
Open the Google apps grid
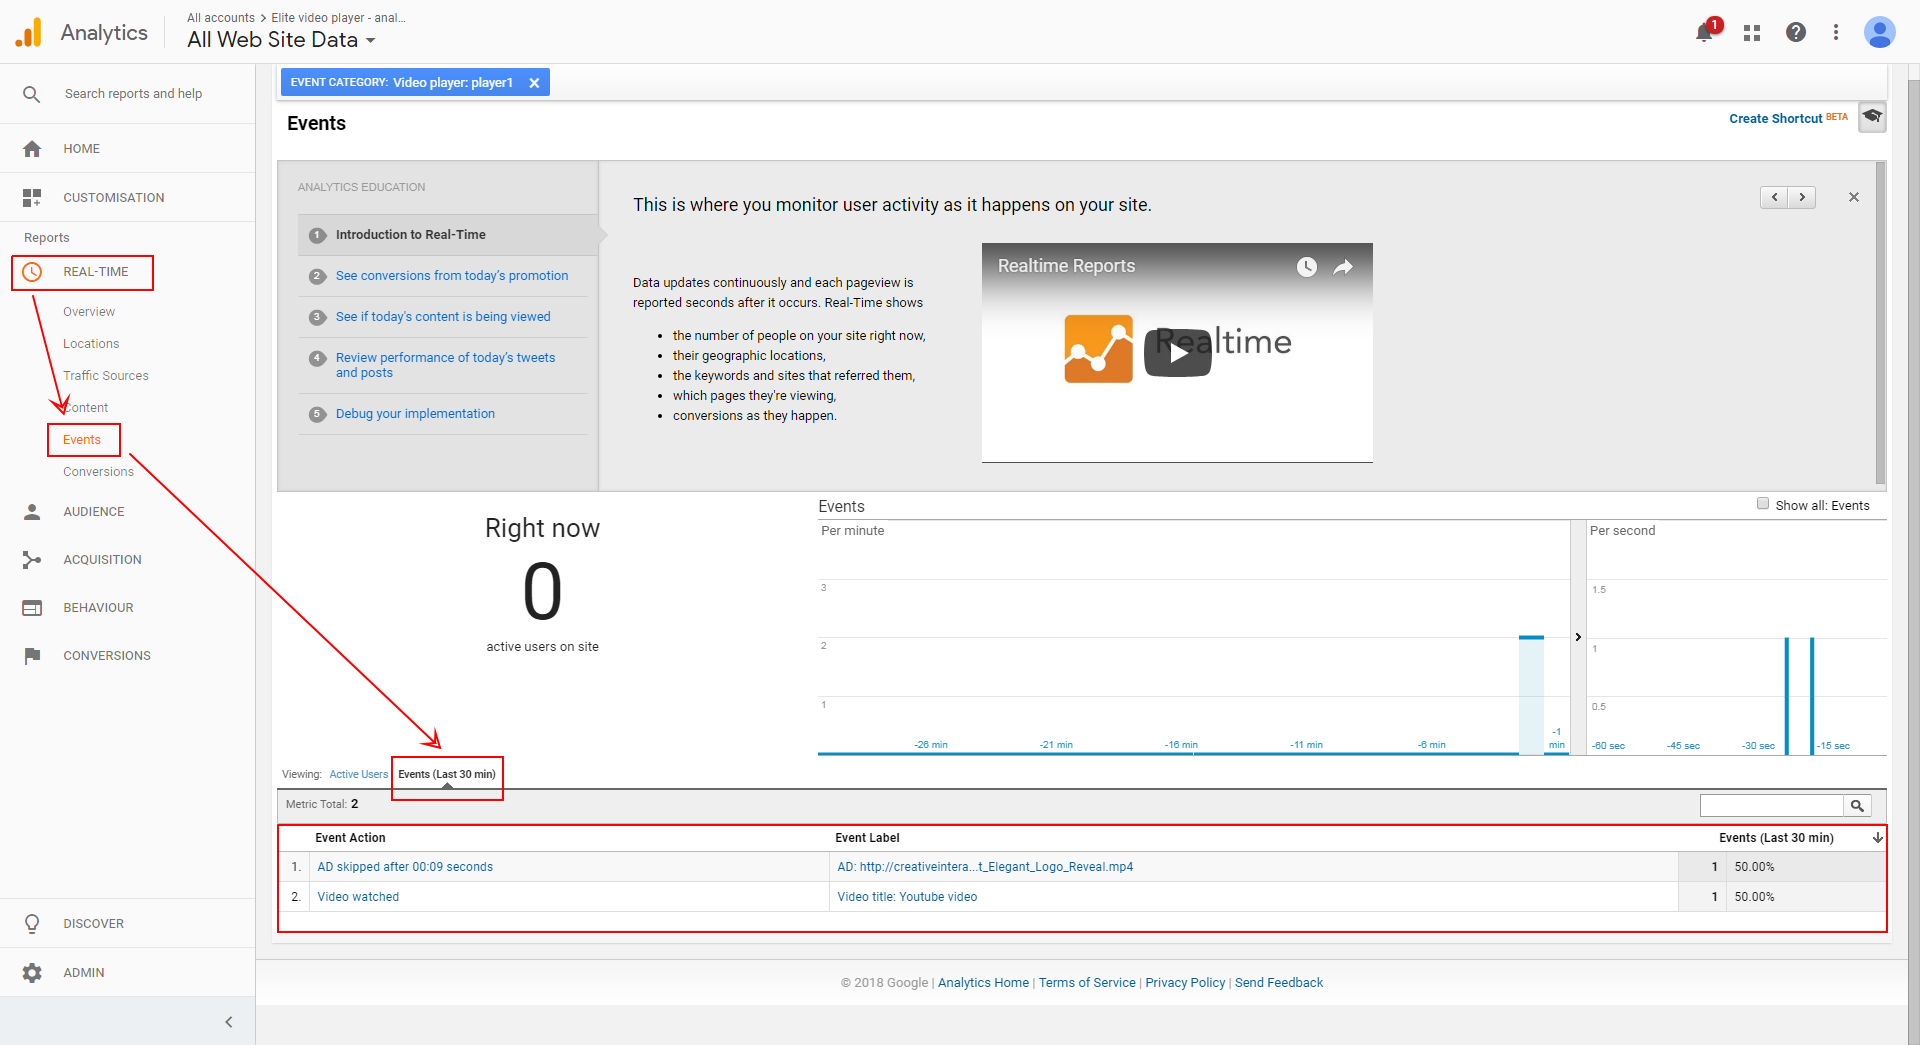pyautogui.click(x=1751, y=33)
